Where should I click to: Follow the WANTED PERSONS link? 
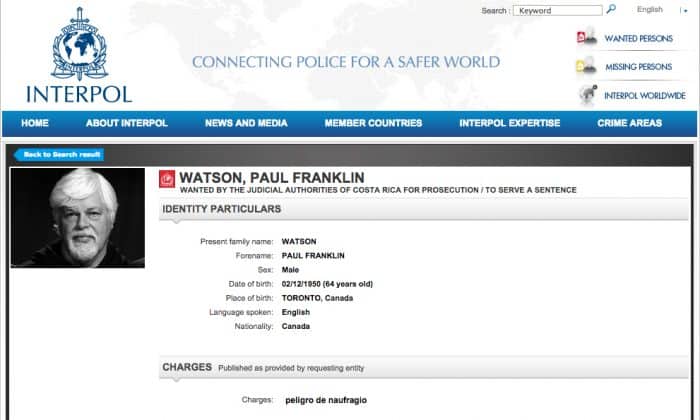(x=638, y=38)
